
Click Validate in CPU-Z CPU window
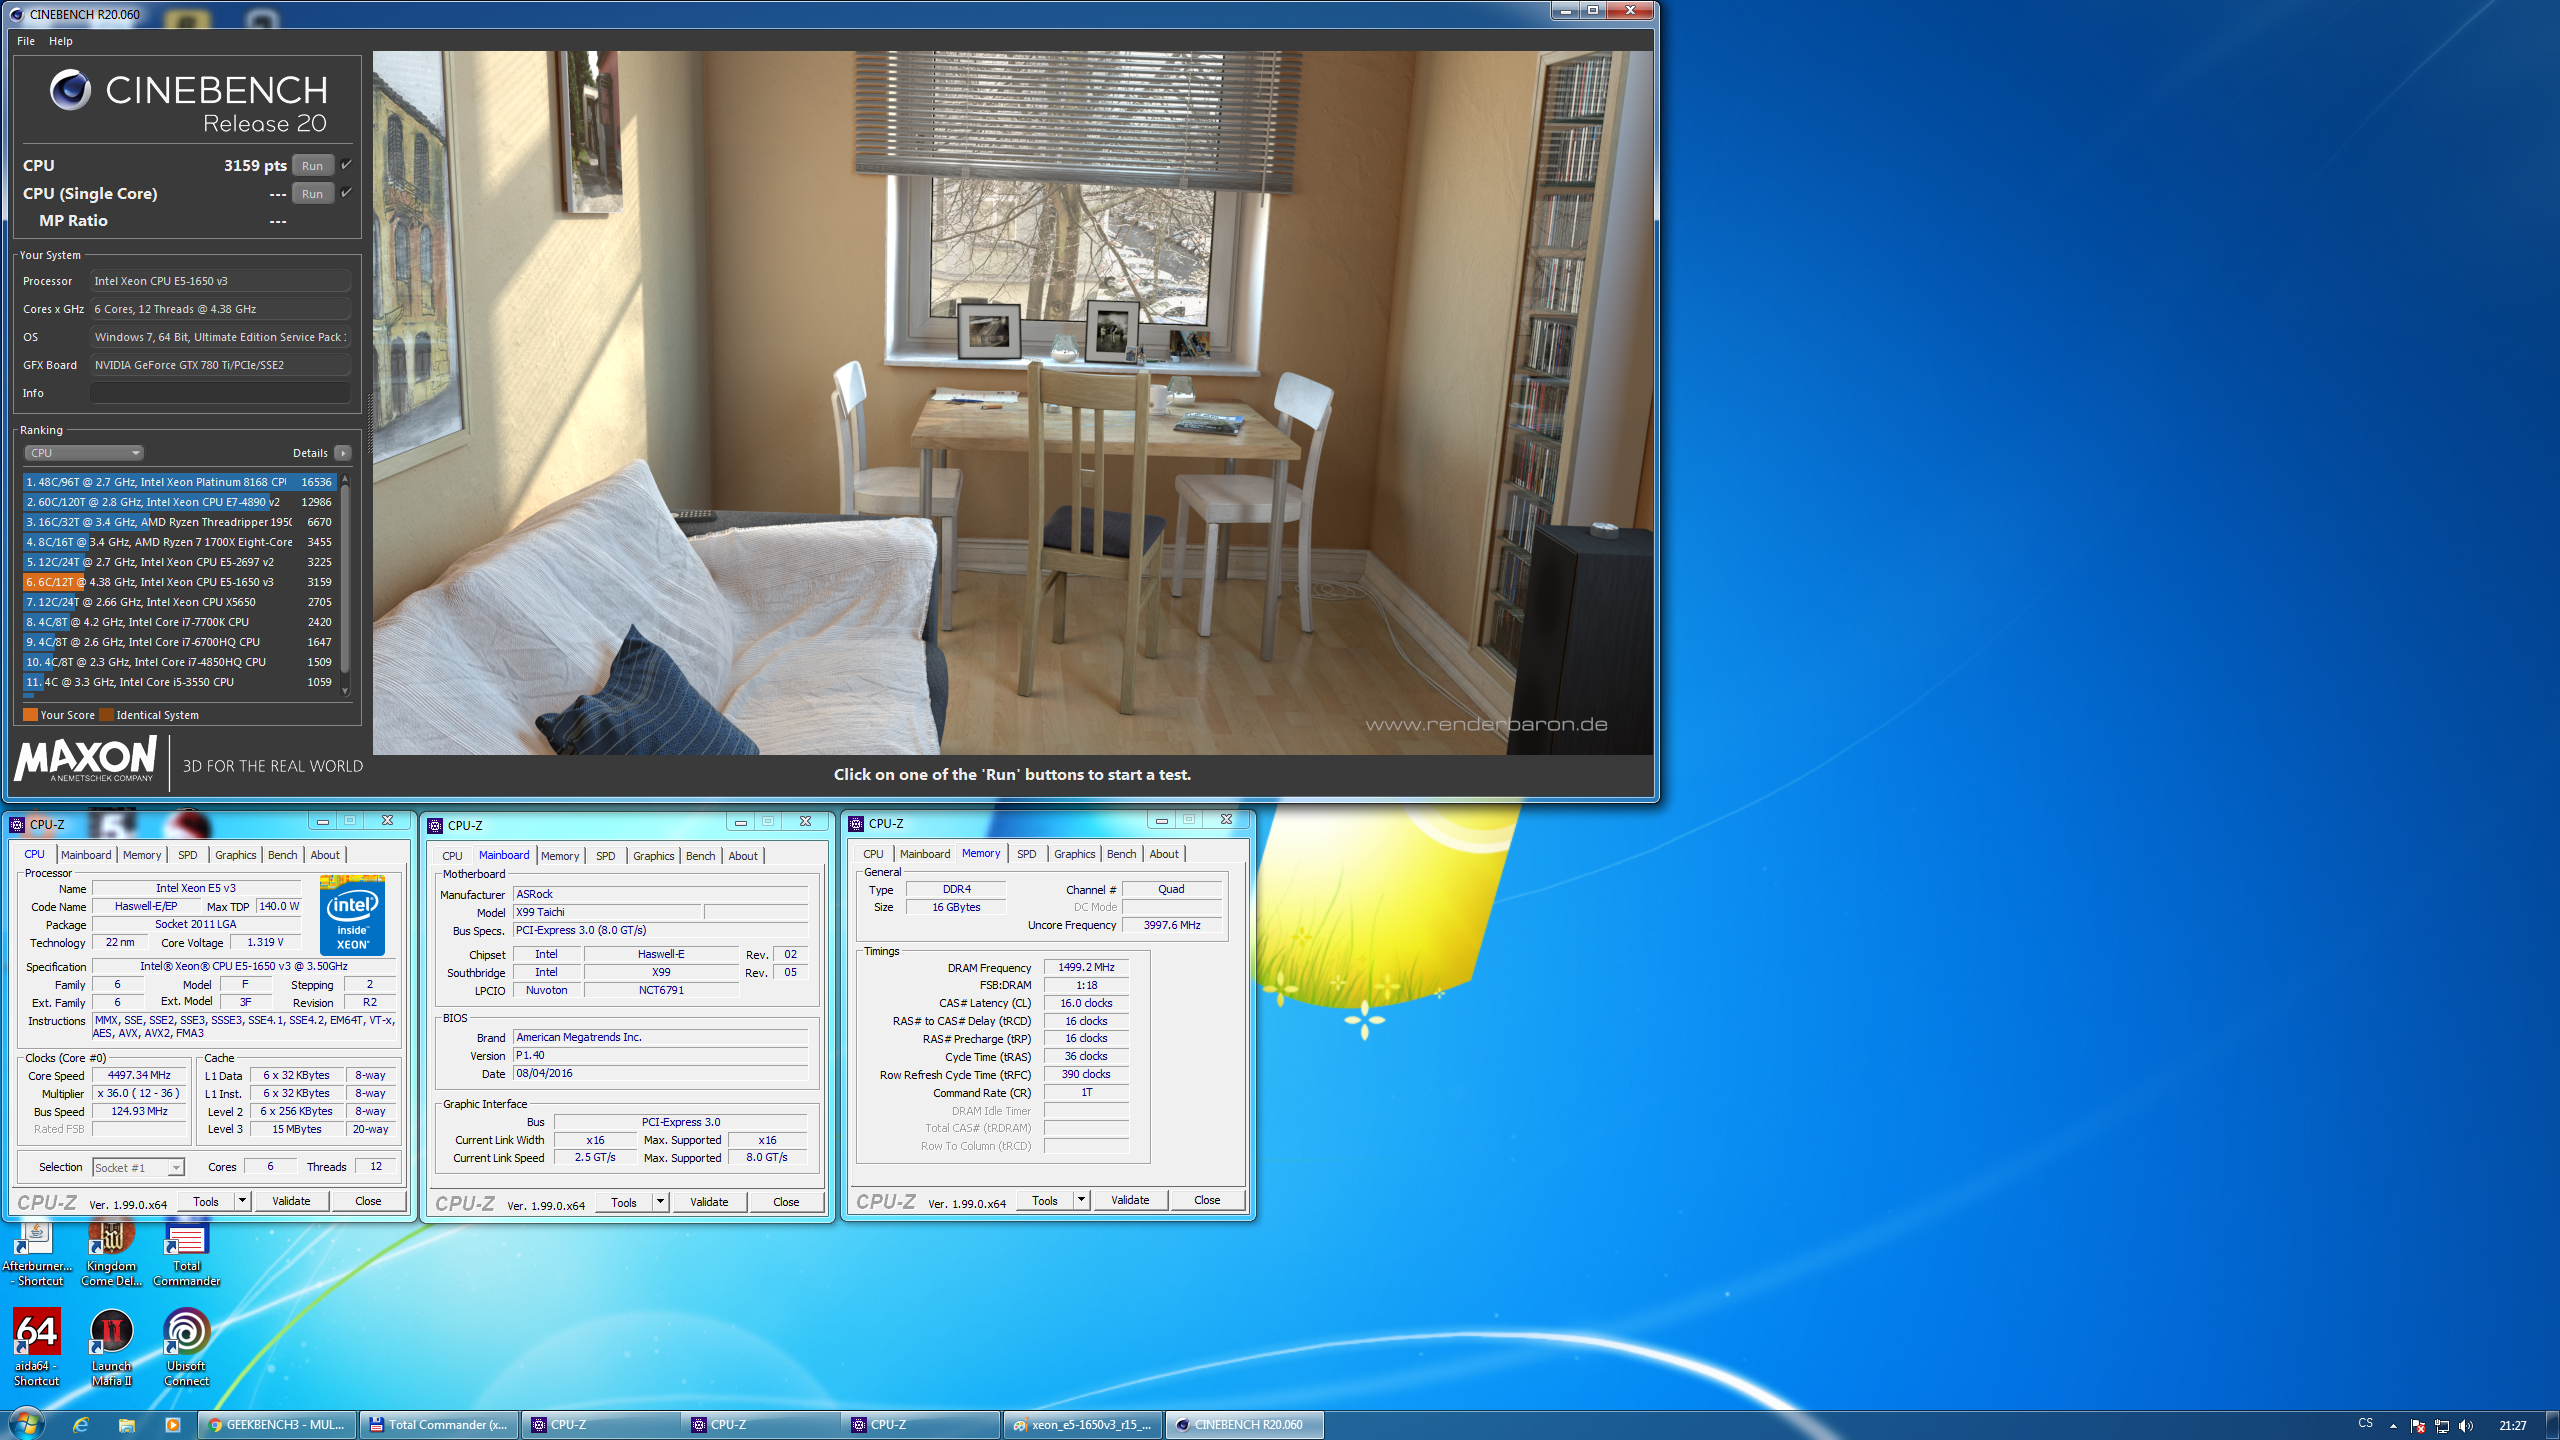(x=291, y=1201)
